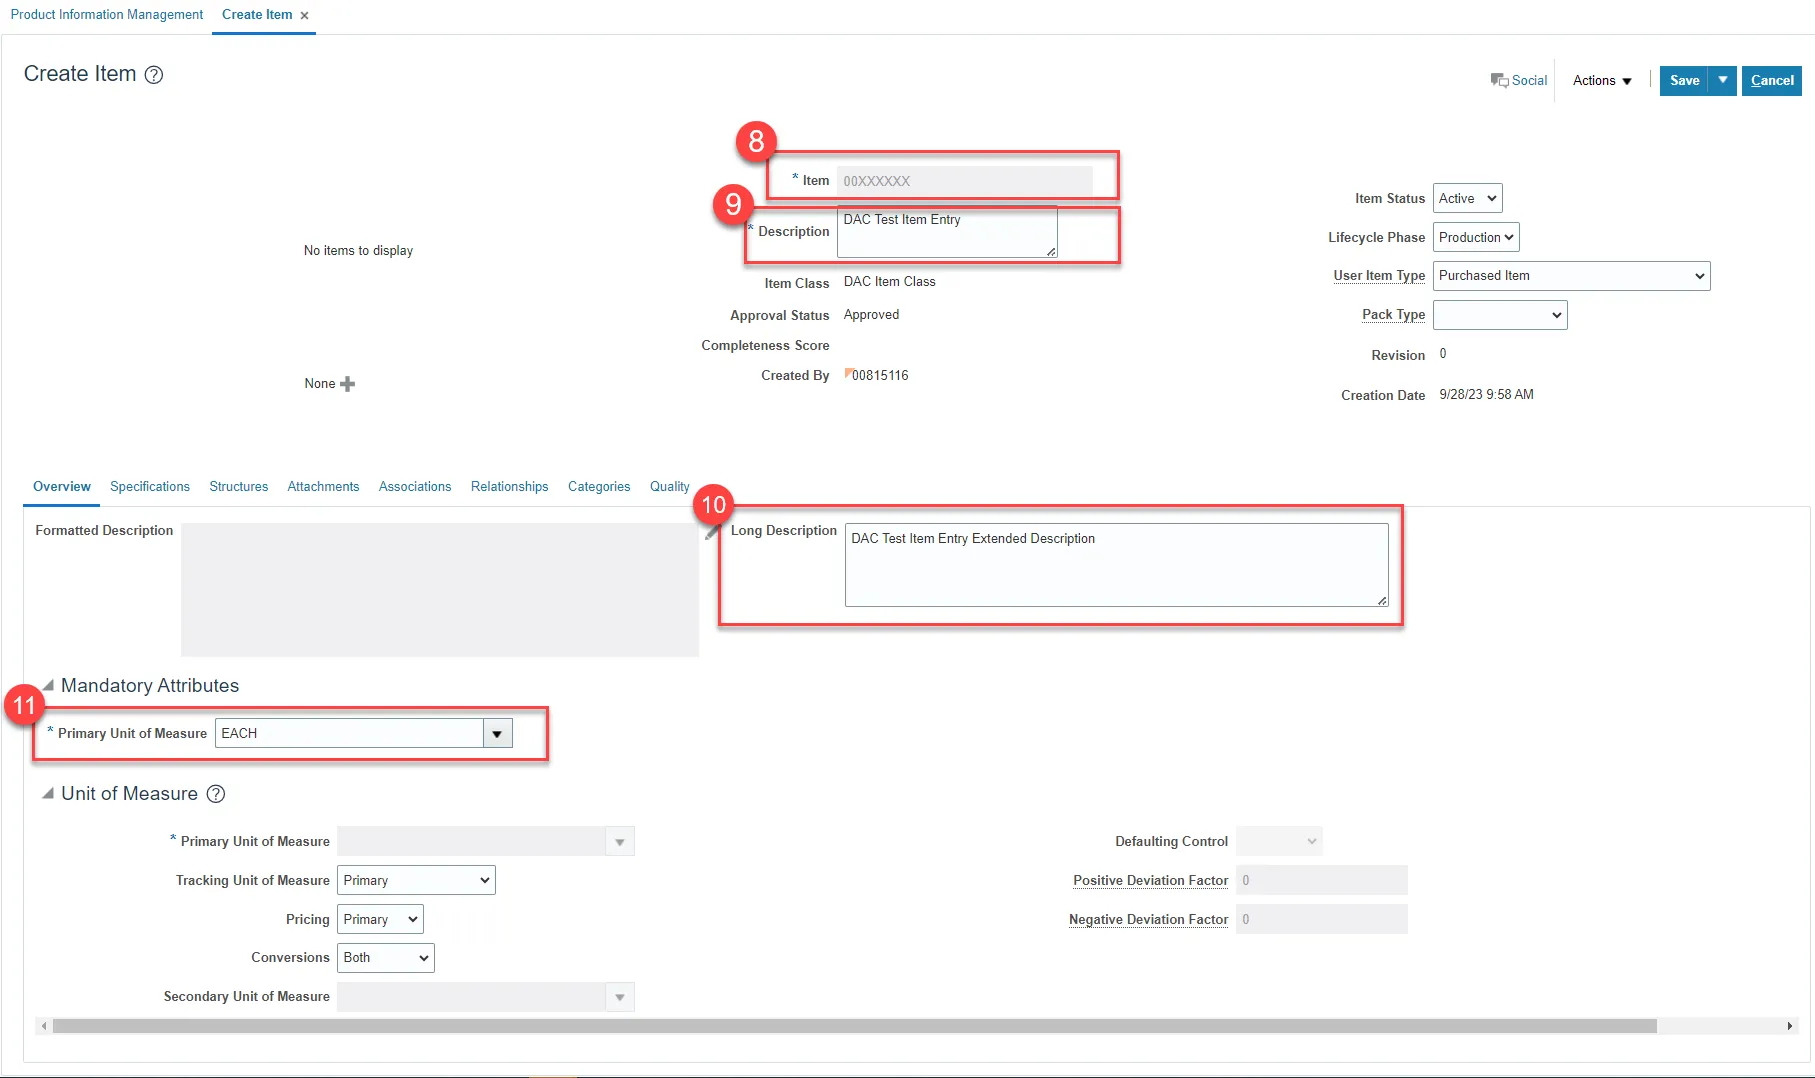Image resolution: width=1815 pixels, height=1078 pixels.
Task: Close the Create Item tab
Action: pyautogui.click(x=304, y=16)
